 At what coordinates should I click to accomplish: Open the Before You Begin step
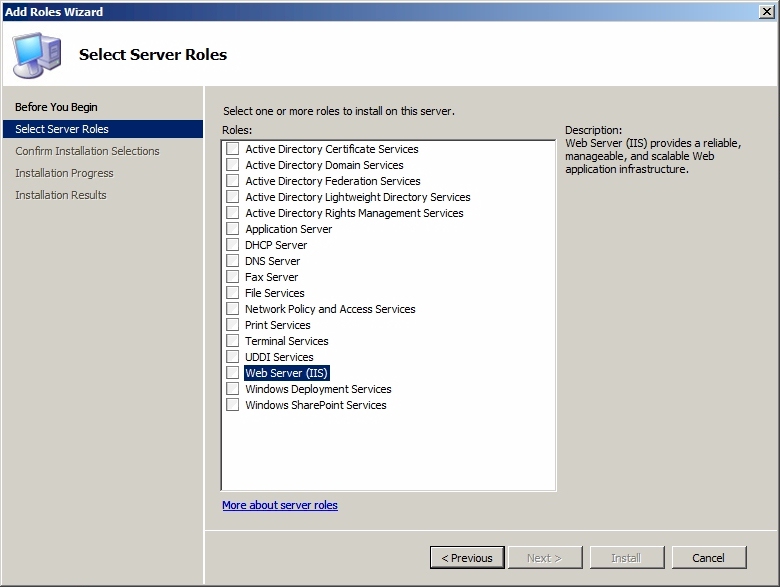click(x=56, y=107)
